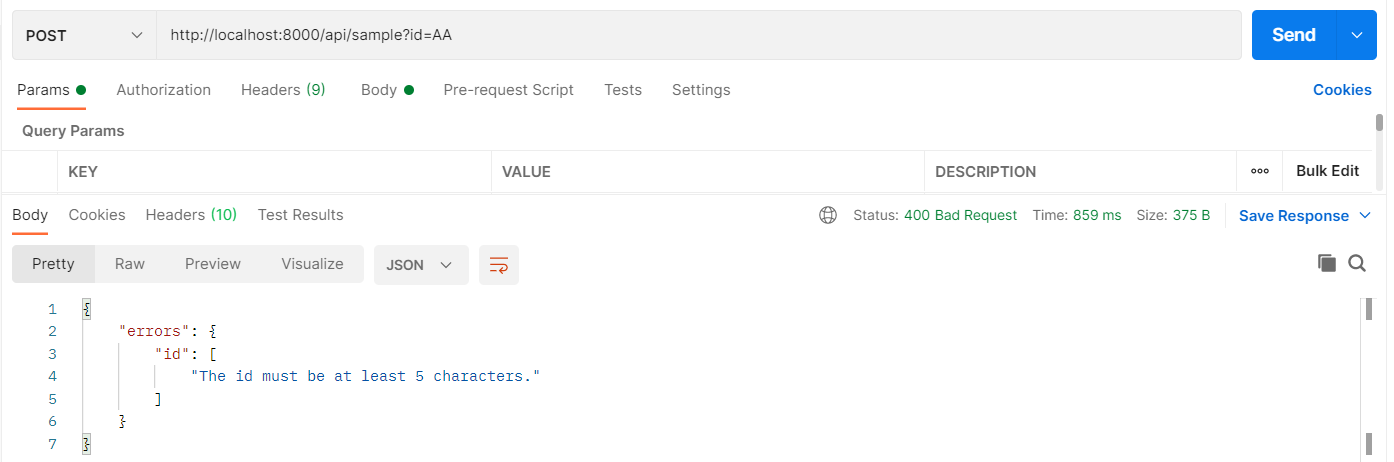Image resolution: width=1394 pixels, height=462 pixels.
Task: Click the request URL input field
Action: (698, 35)
